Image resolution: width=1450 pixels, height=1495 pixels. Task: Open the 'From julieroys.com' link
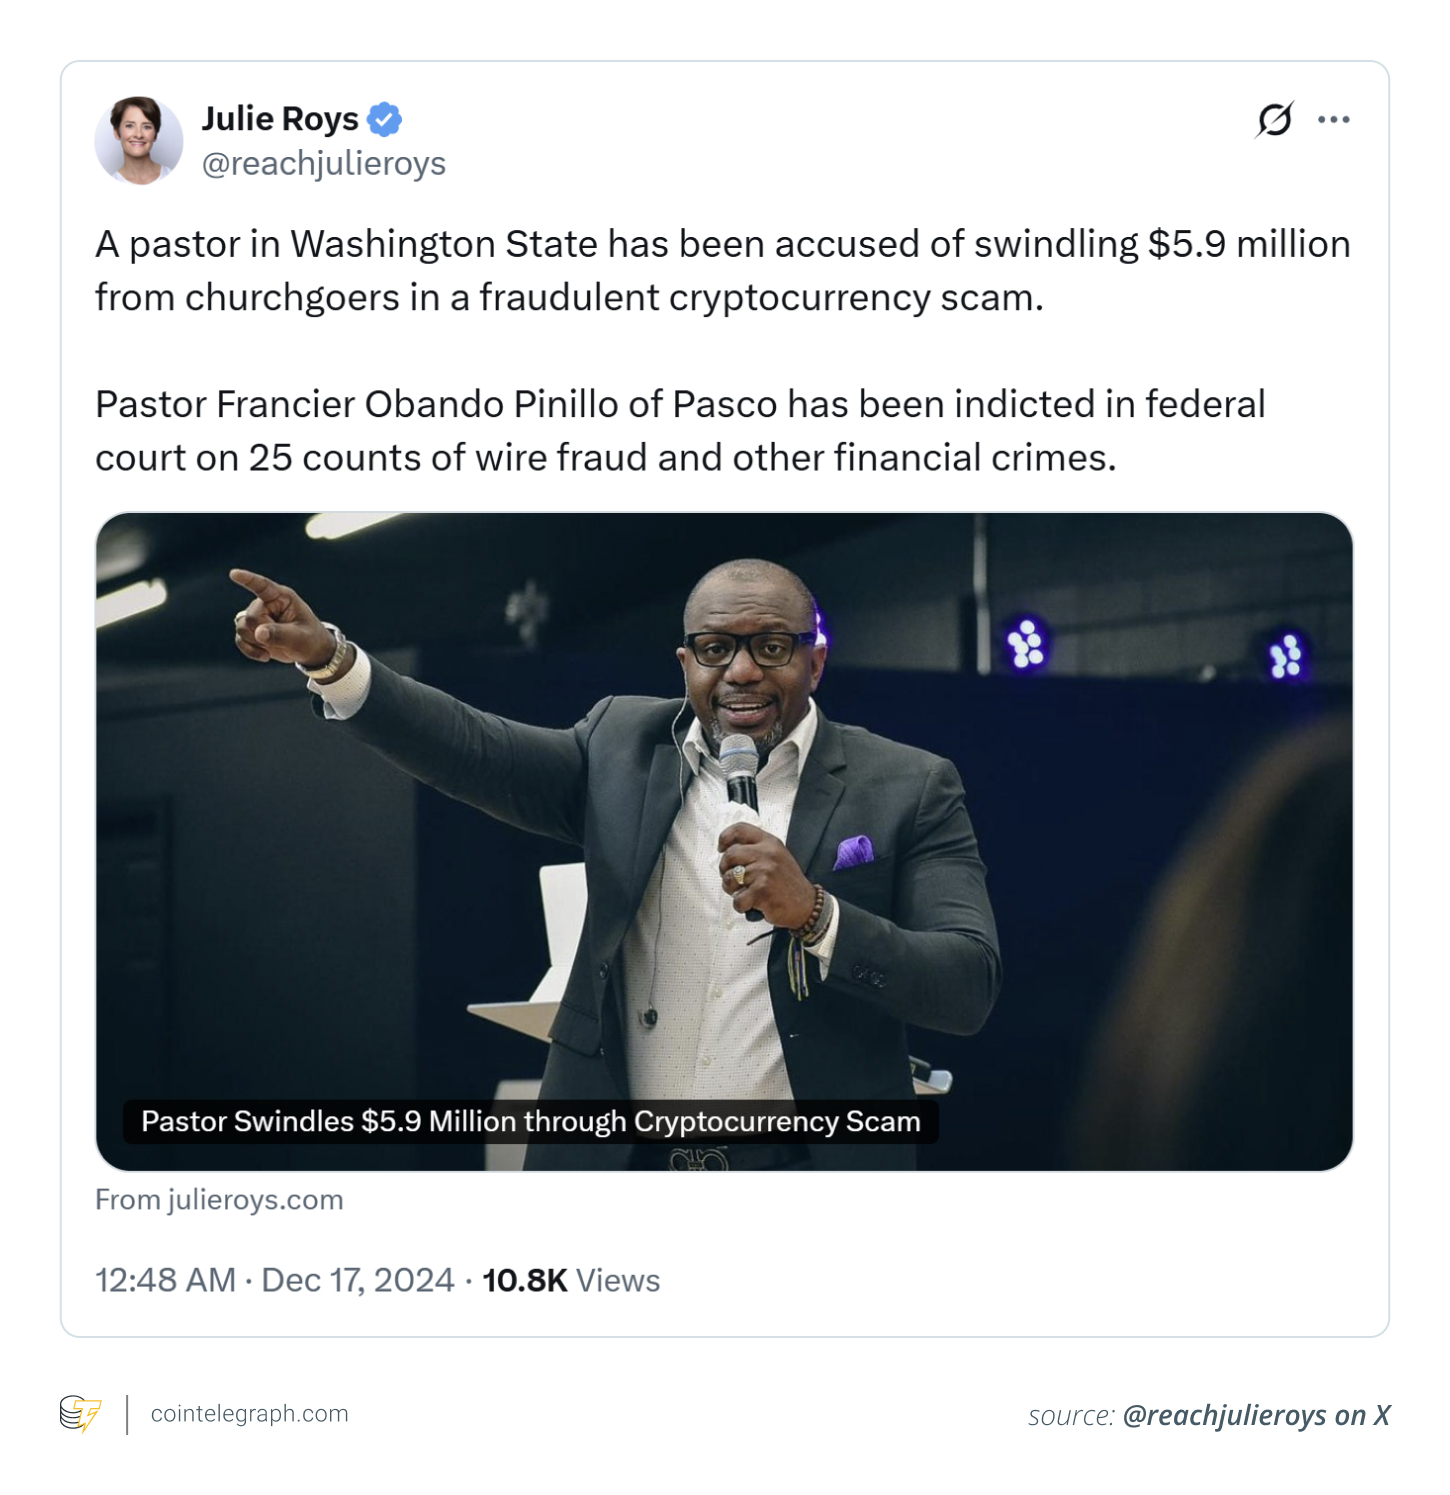(219, 1199)
